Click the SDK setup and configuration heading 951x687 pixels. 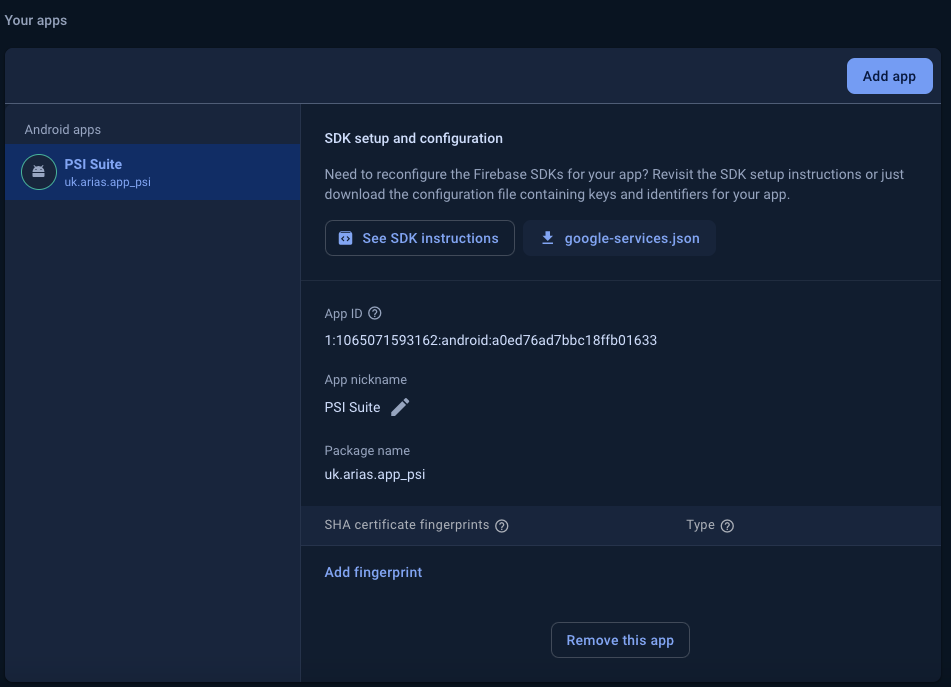coord(414,138)
